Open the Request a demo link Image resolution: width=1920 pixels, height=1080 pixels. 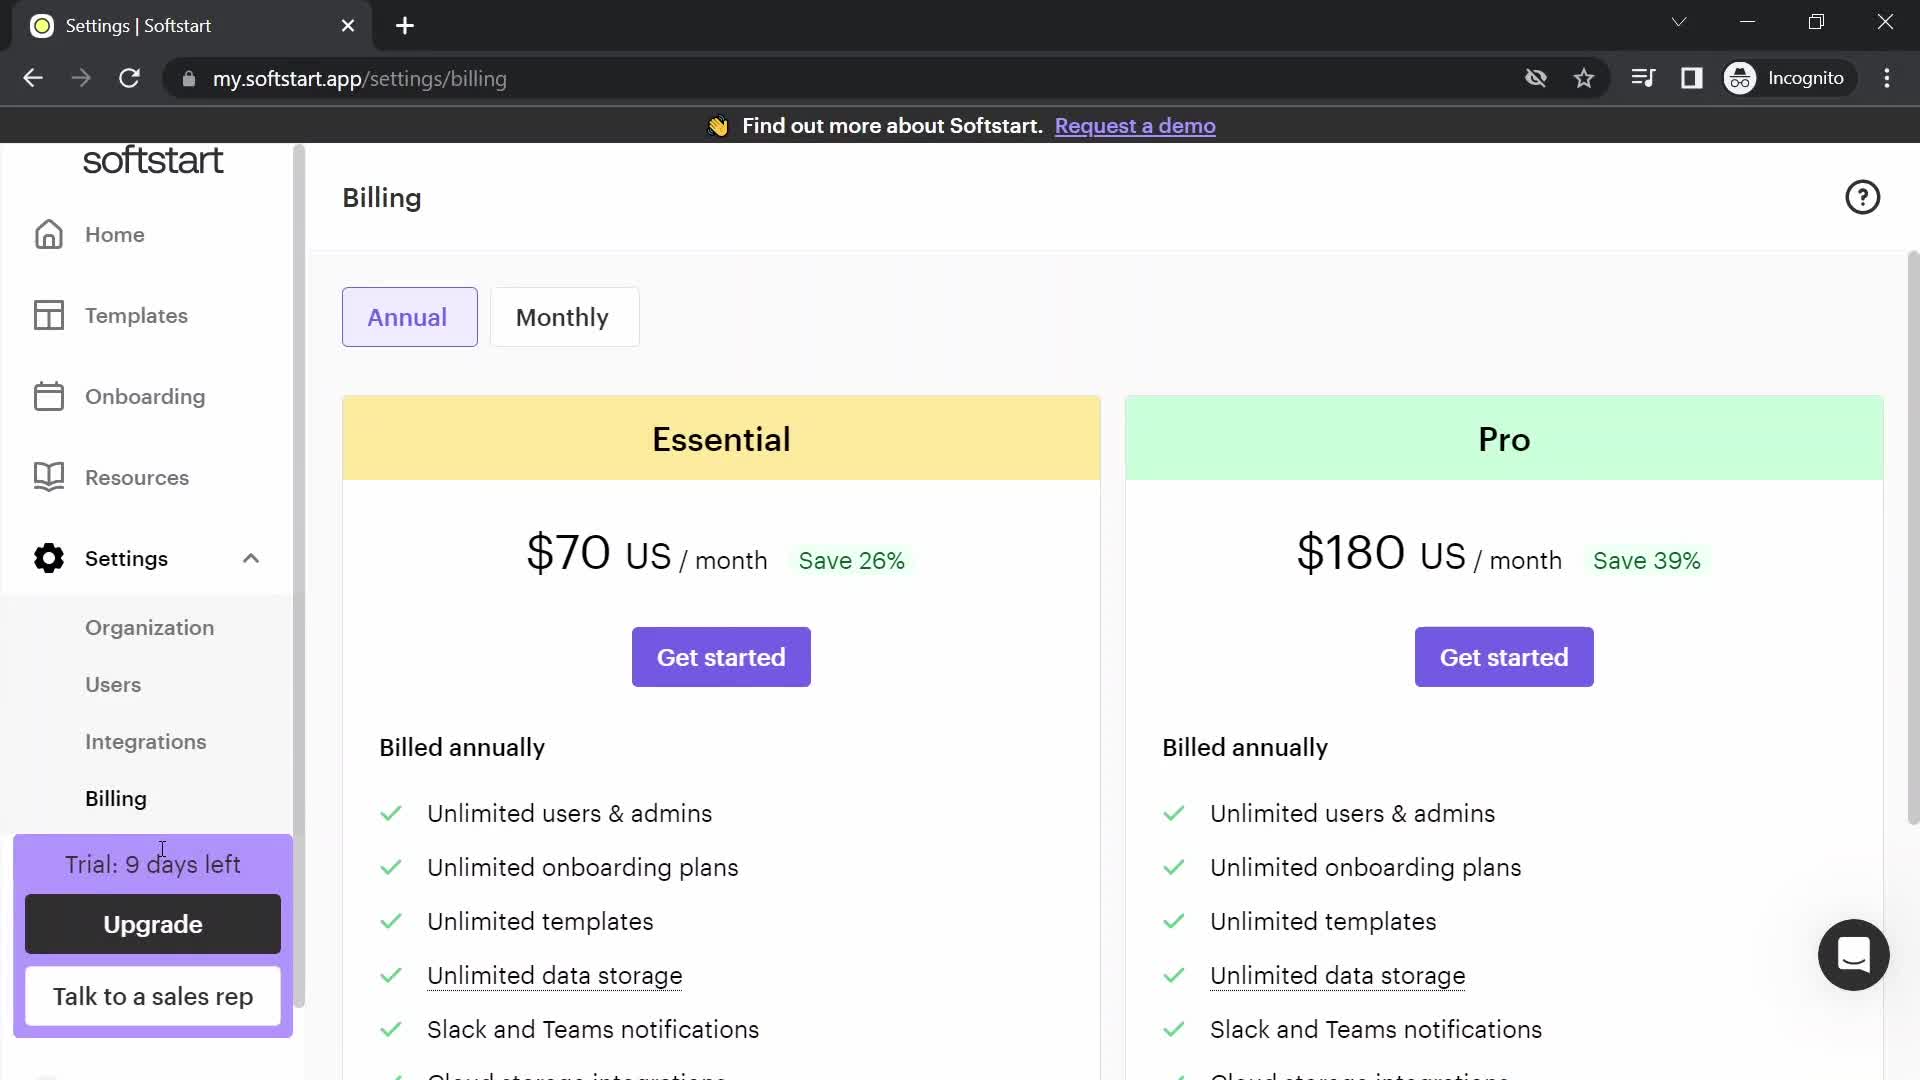1135,126
